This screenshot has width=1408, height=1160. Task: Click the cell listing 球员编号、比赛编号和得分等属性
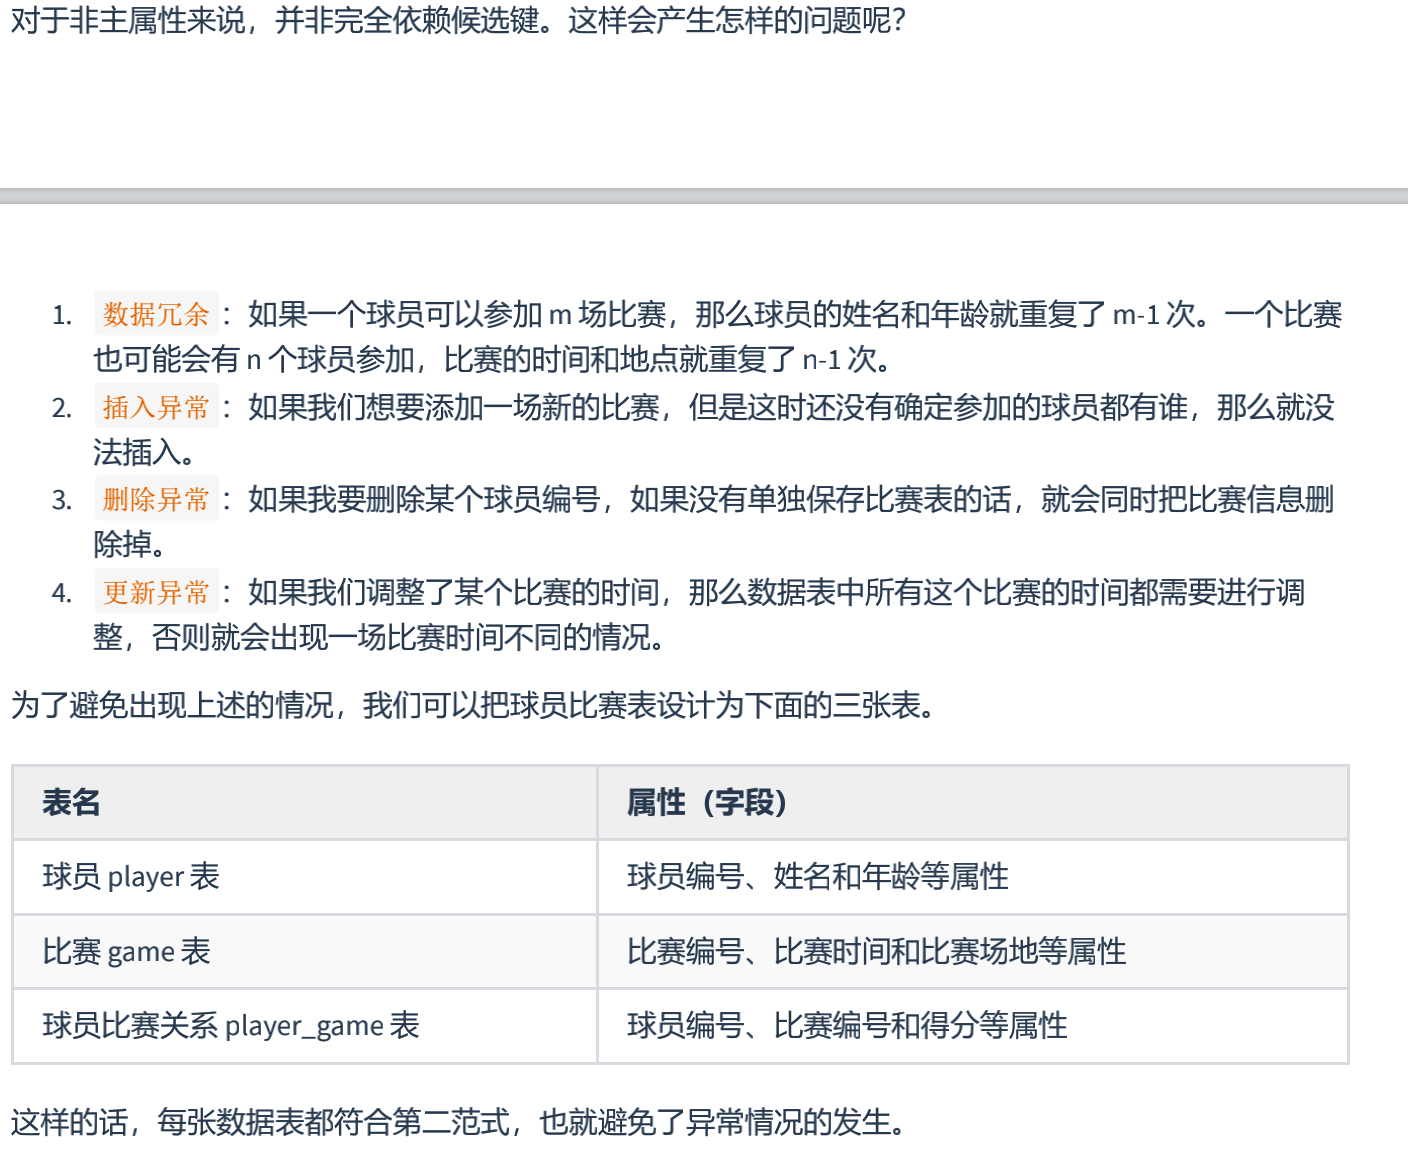point(845,1026)
